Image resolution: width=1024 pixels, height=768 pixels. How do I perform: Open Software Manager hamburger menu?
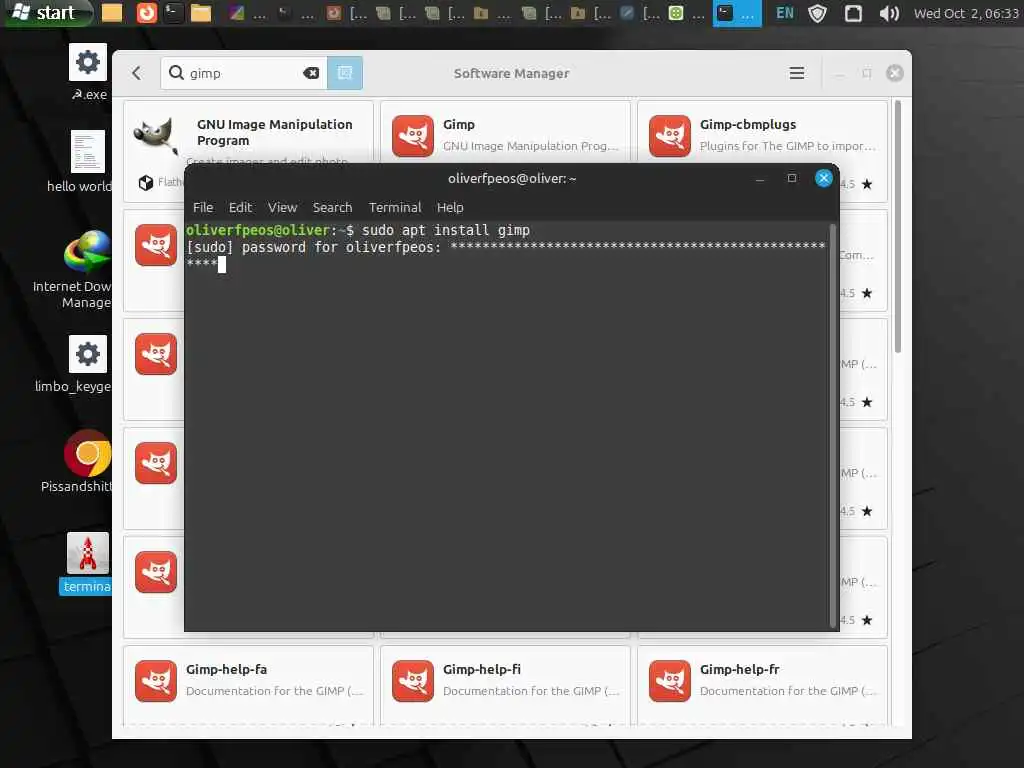(797, 73)
